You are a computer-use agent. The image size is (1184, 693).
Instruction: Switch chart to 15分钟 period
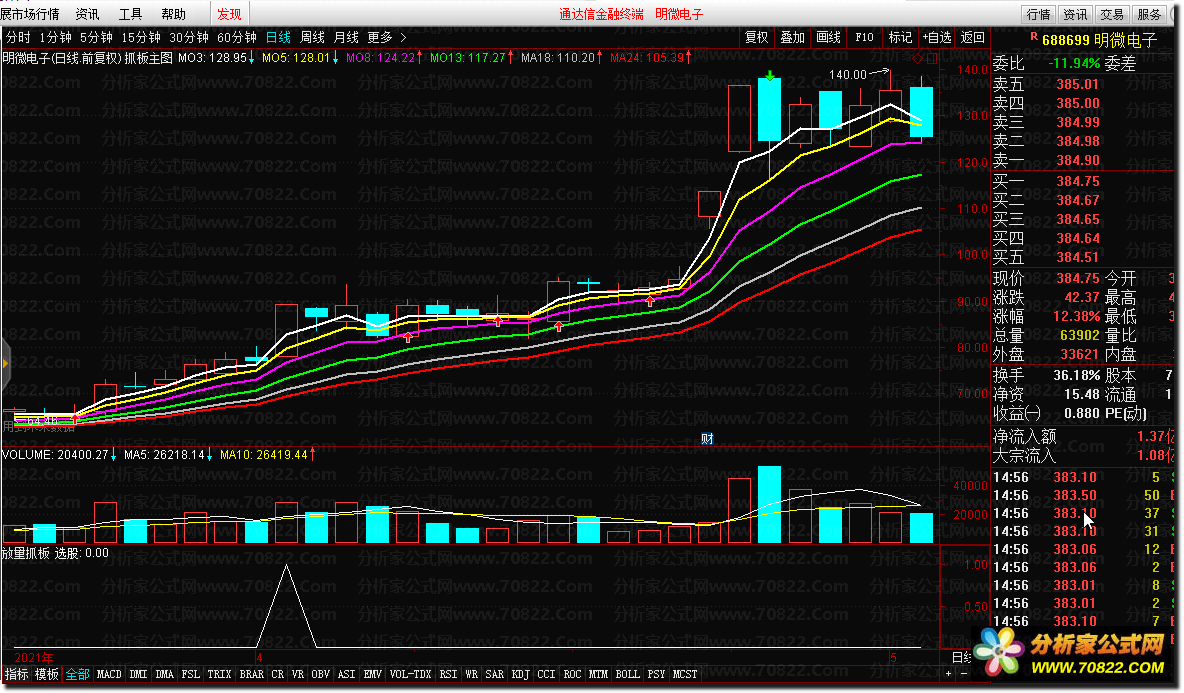tap(140, 37)
